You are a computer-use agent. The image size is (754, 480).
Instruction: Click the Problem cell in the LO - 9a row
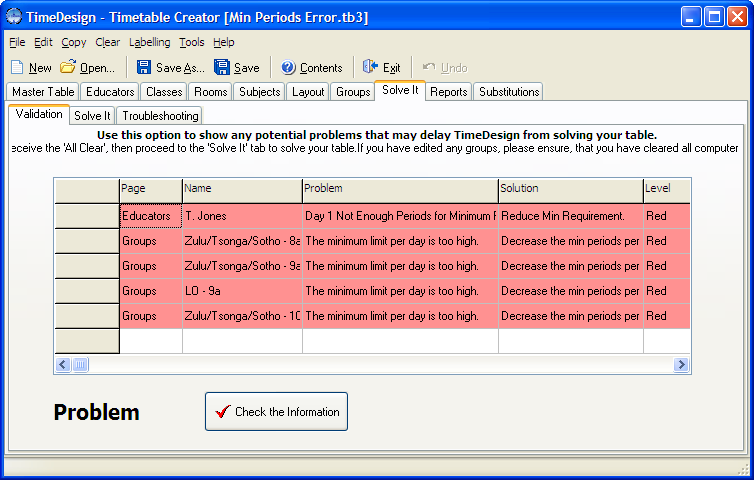click(x=401, y=291)
